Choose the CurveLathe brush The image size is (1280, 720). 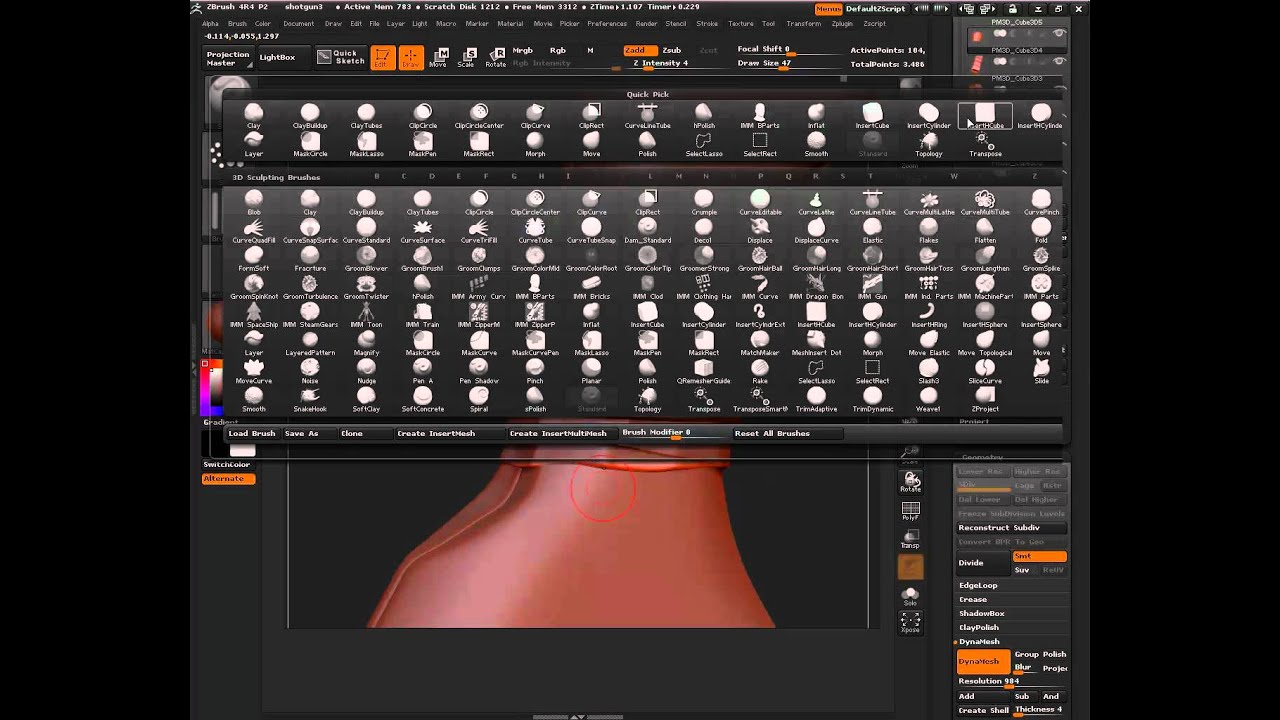click(x=816, y=203)
